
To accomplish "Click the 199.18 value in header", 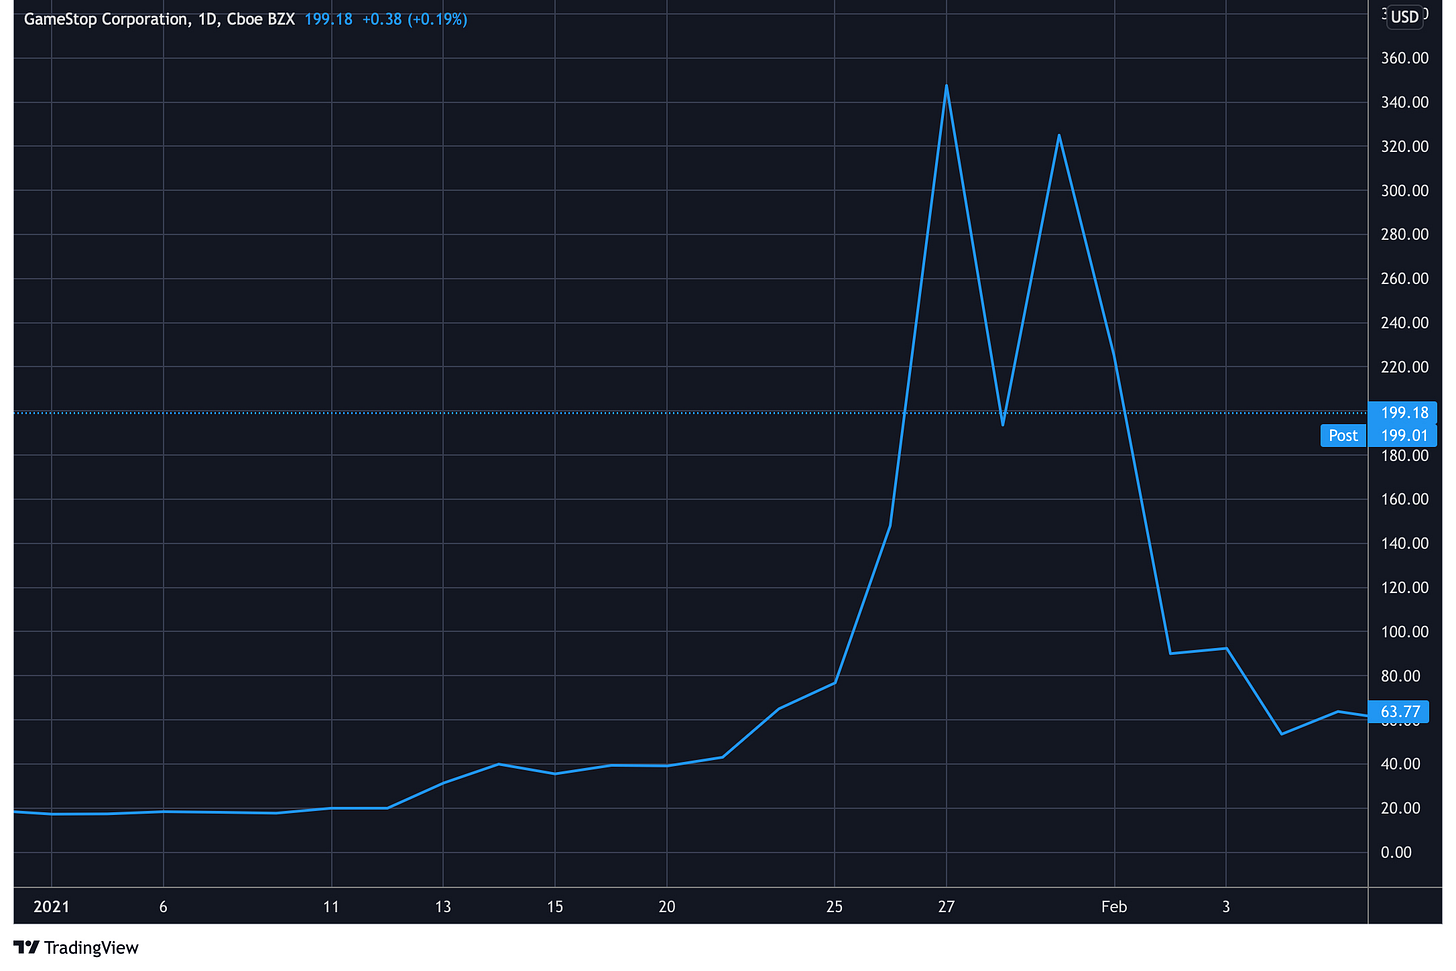I will (328, 19).
